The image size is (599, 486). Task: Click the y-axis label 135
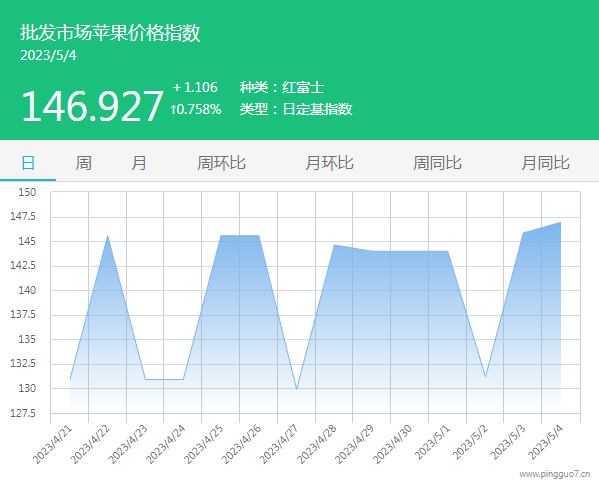click(x=27, y=339)
